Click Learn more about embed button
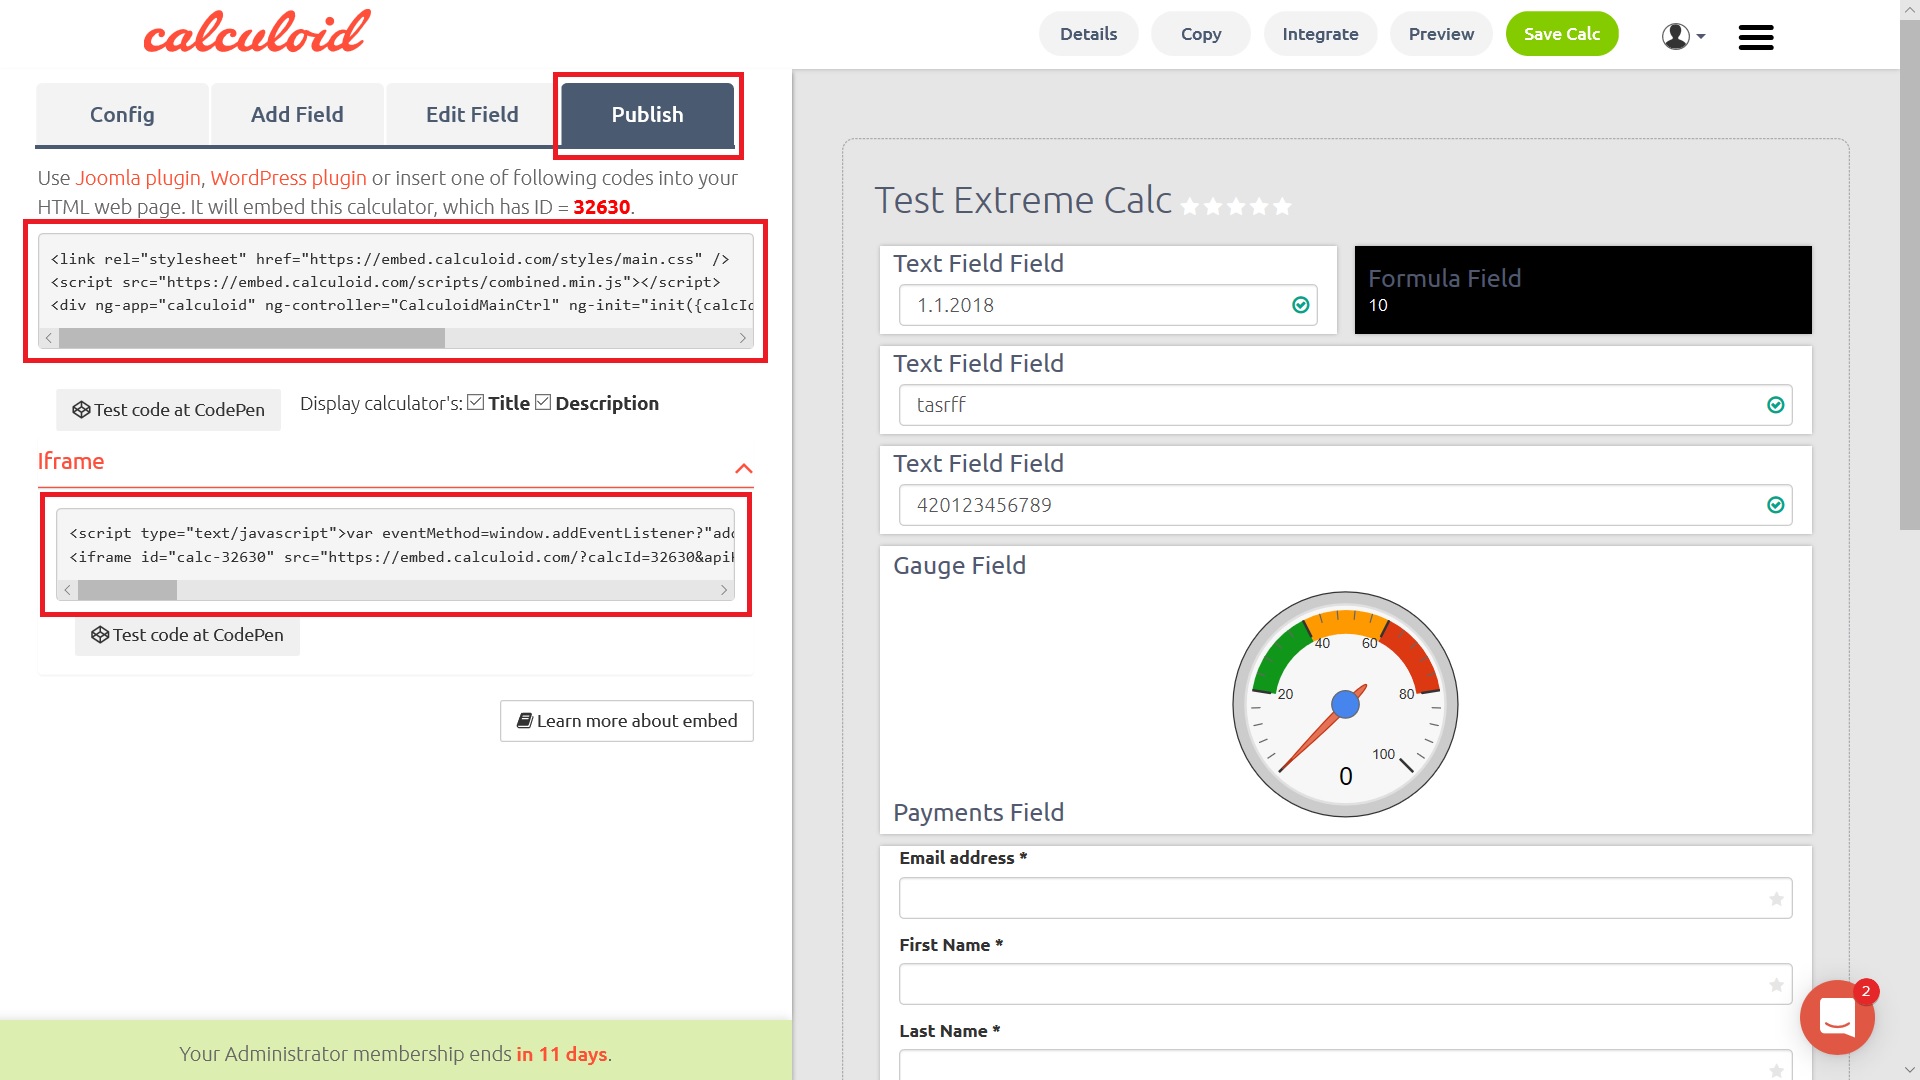This screenshot has height=1080, width=1920. (626, 721)
